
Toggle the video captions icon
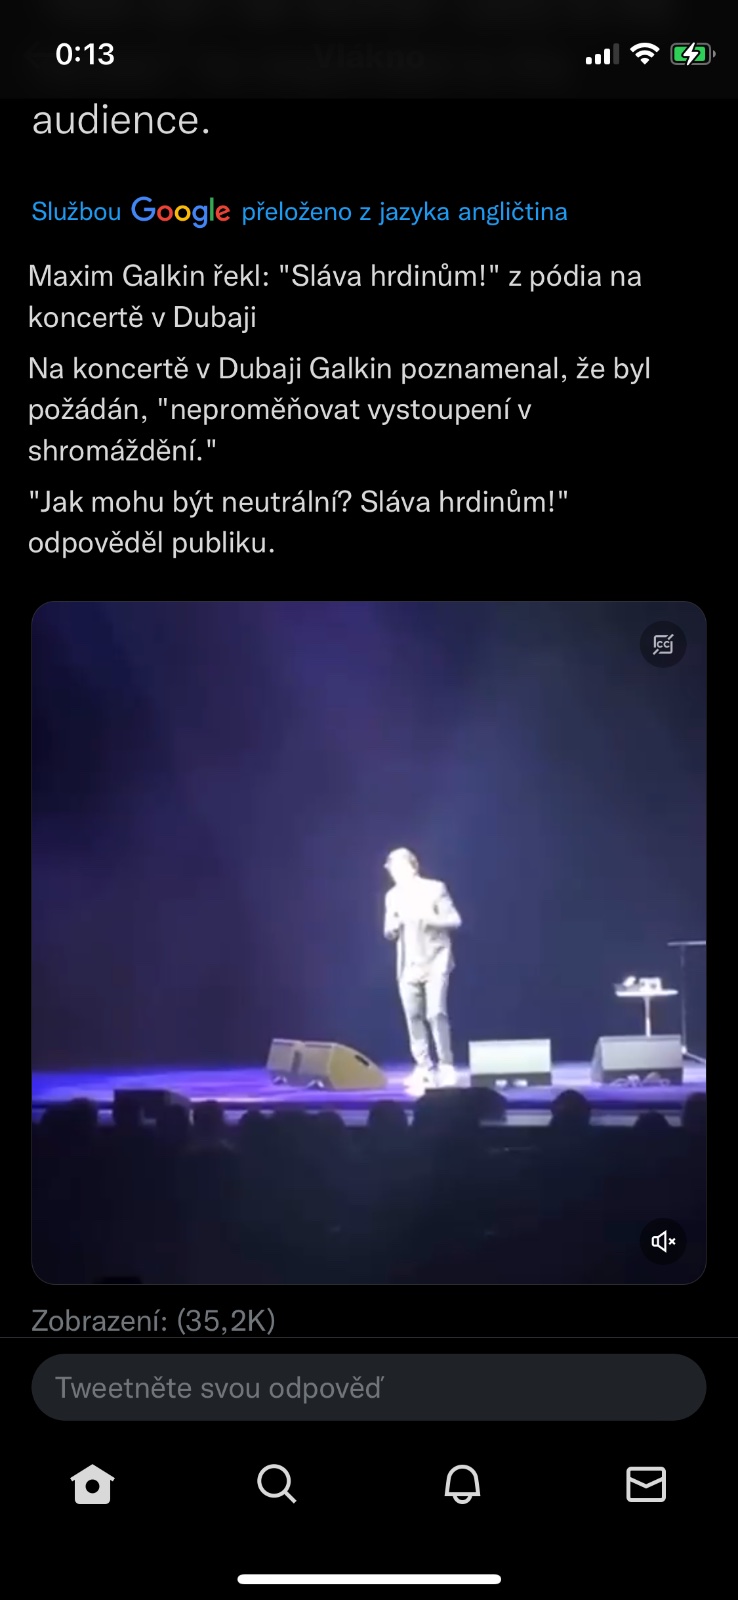tap(663, 645)
